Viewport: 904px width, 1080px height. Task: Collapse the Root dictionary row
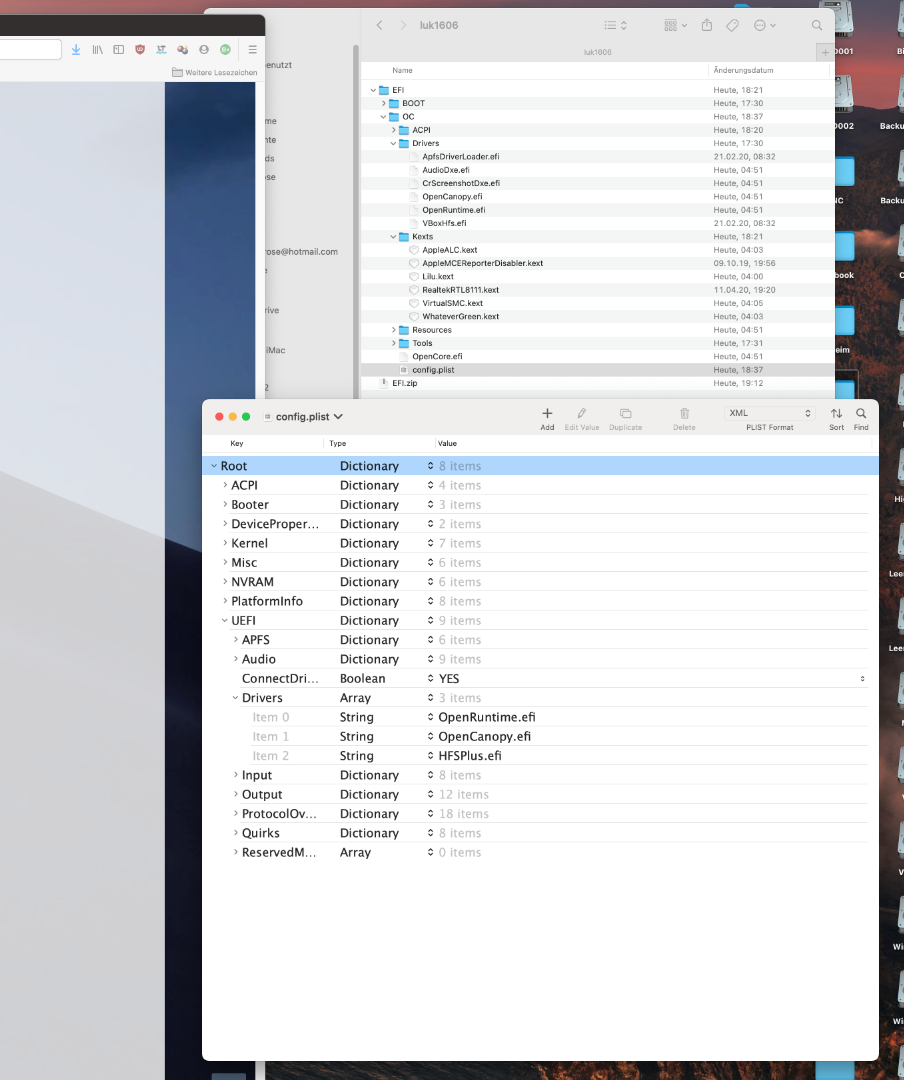pos(214,466)
